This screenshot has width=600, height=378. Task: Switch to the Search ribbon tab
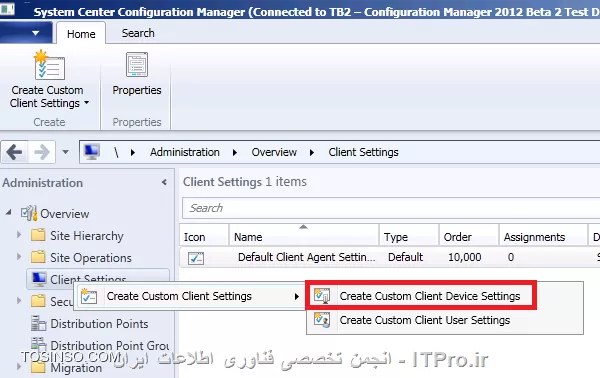point(138,33)
